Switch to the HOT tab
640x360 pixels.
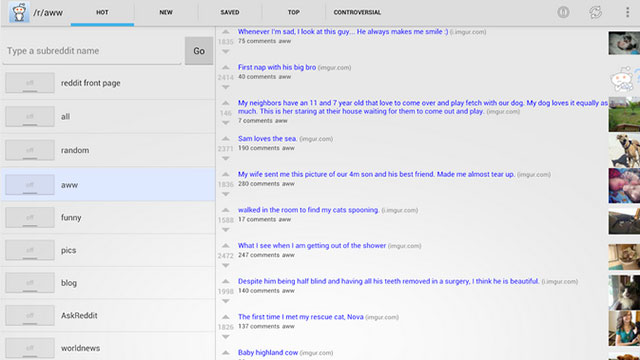(102, 12)
